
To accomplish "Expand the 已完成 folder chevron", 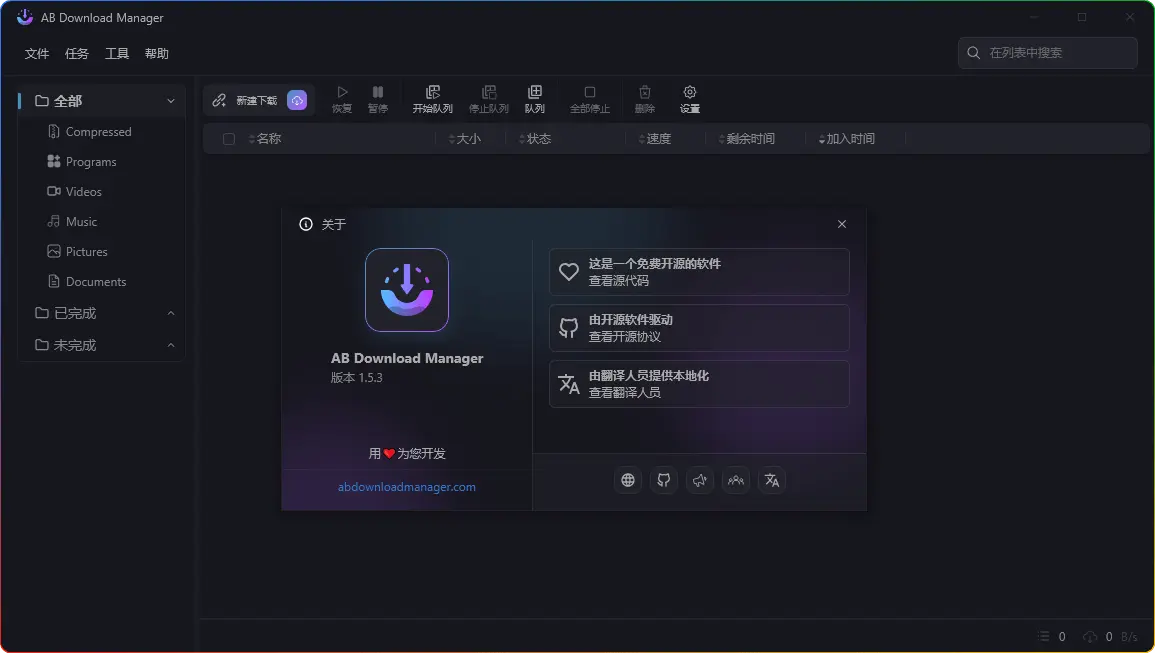I will (171, 313).
